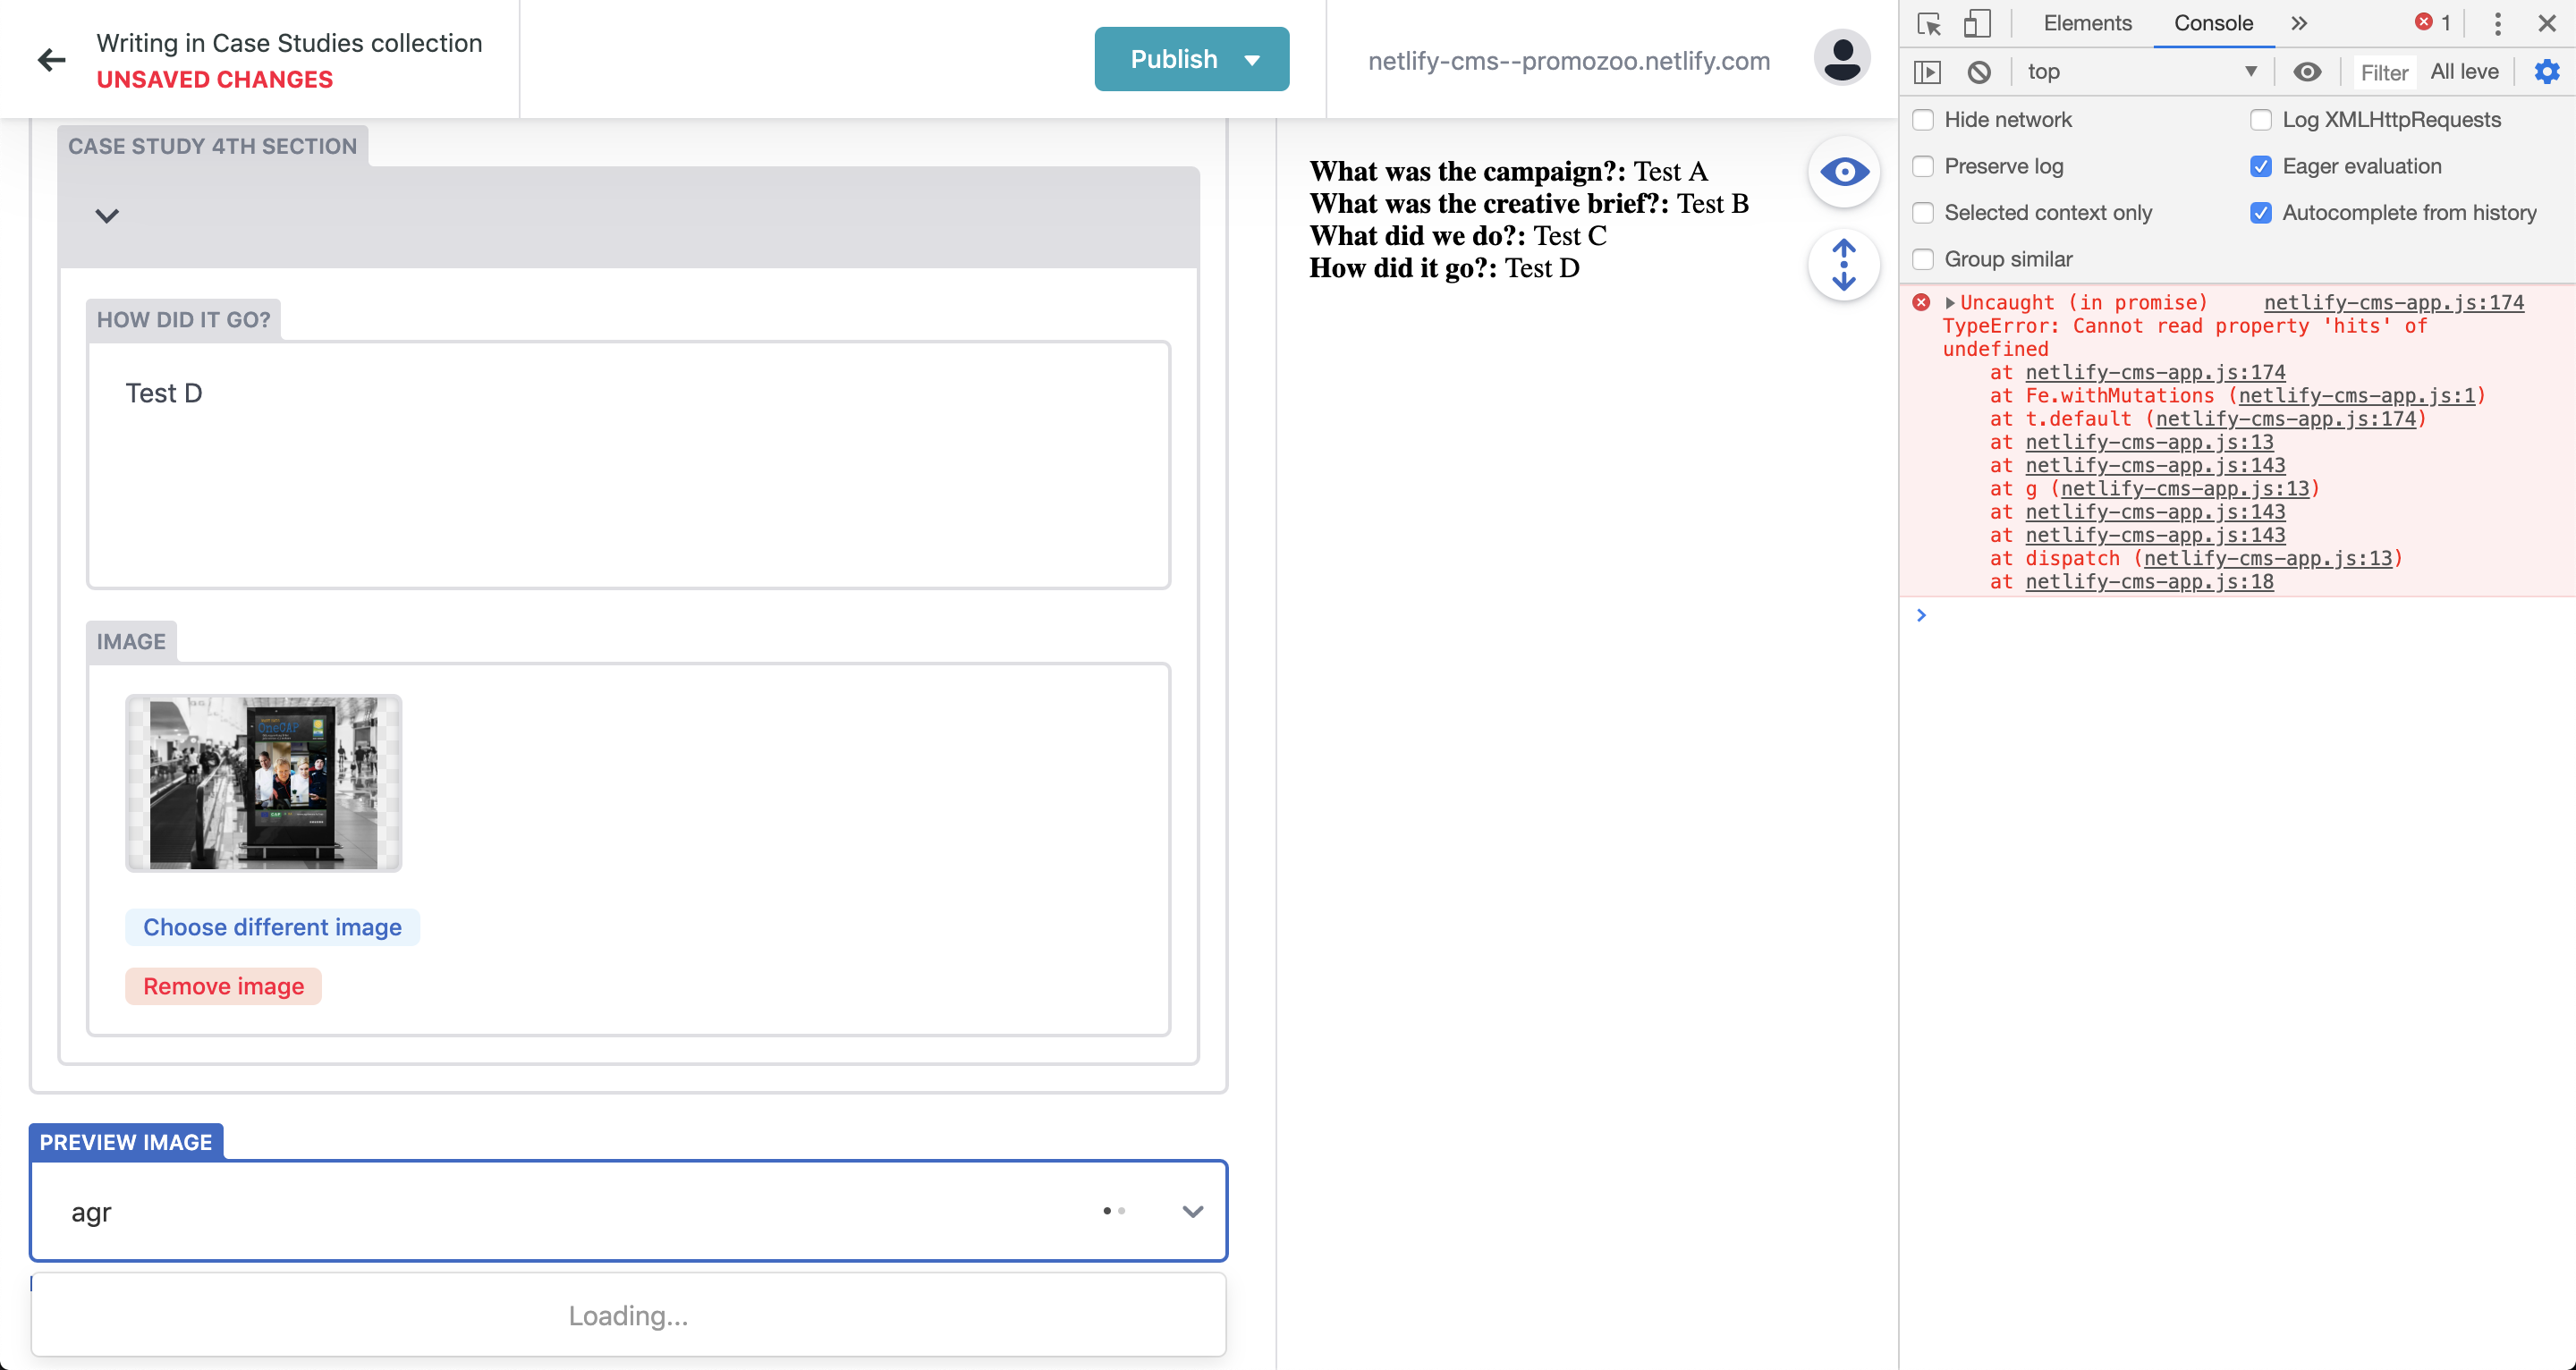Click the Choose different image button
This screenshot has height=1370, width=2576.
pyautogui.click(x=272, y=927)
